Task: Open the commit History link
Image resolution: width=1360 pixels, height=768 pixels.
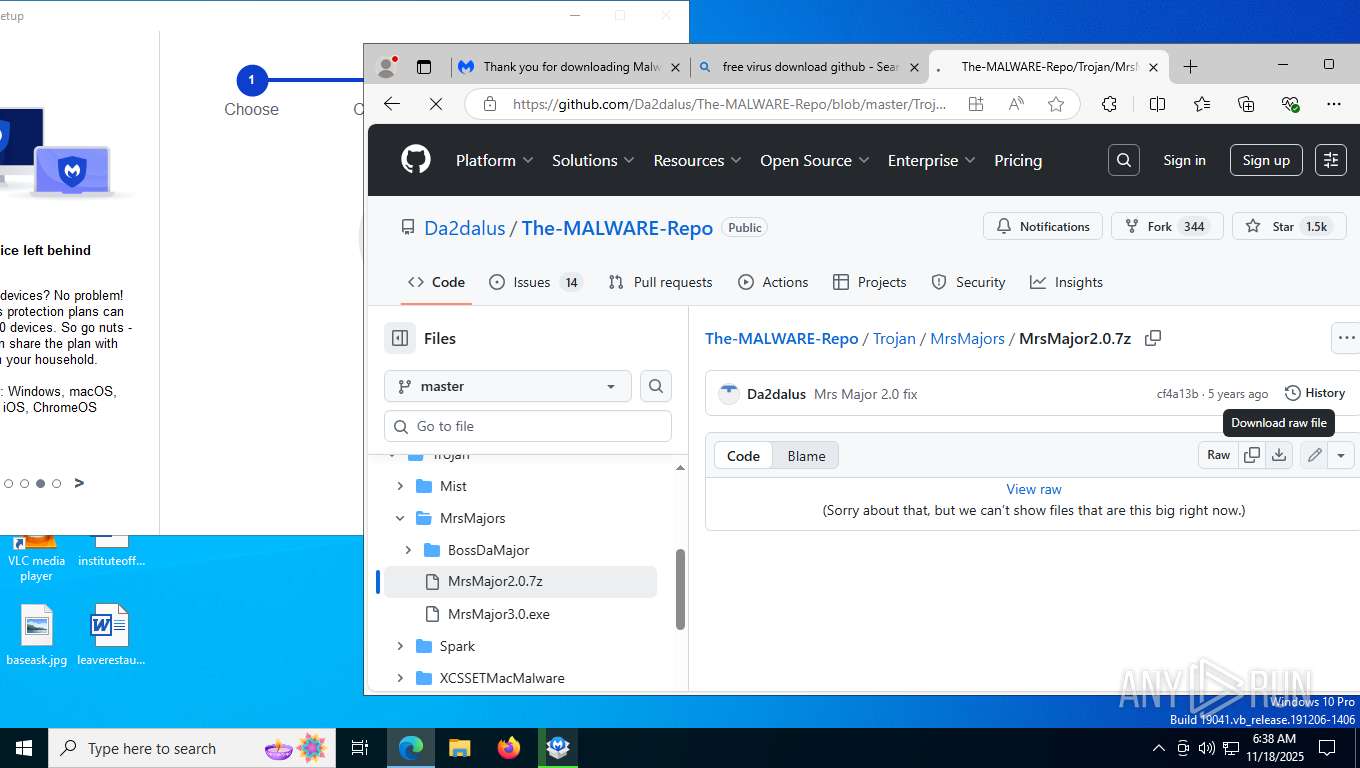Action: click(1315, 393)
